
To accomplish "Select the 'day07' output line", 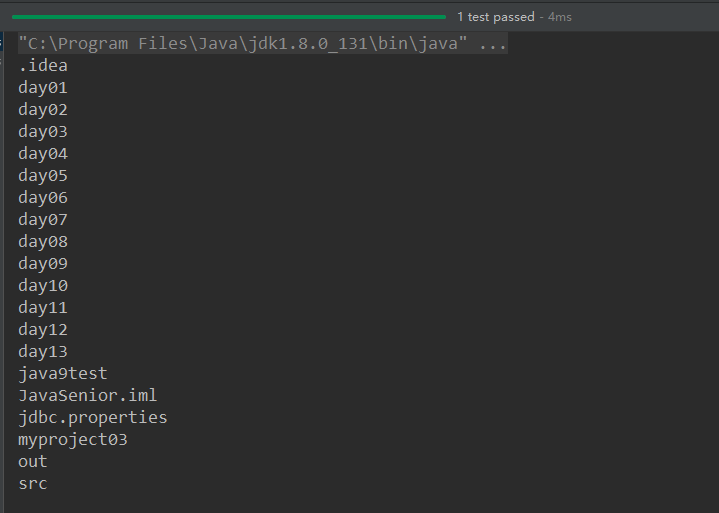I will pyautogui.click(x=43, y=220).
